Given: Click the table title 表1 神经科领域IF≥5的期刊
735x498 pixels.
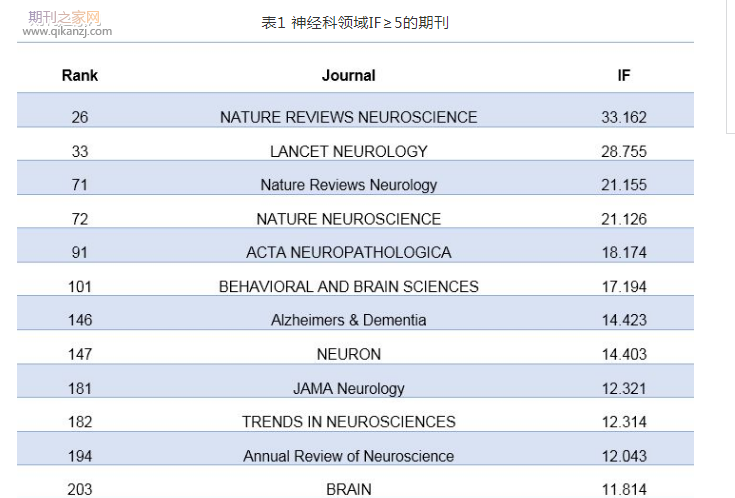Looking at the screenshot, I should [x=355, y=22].
